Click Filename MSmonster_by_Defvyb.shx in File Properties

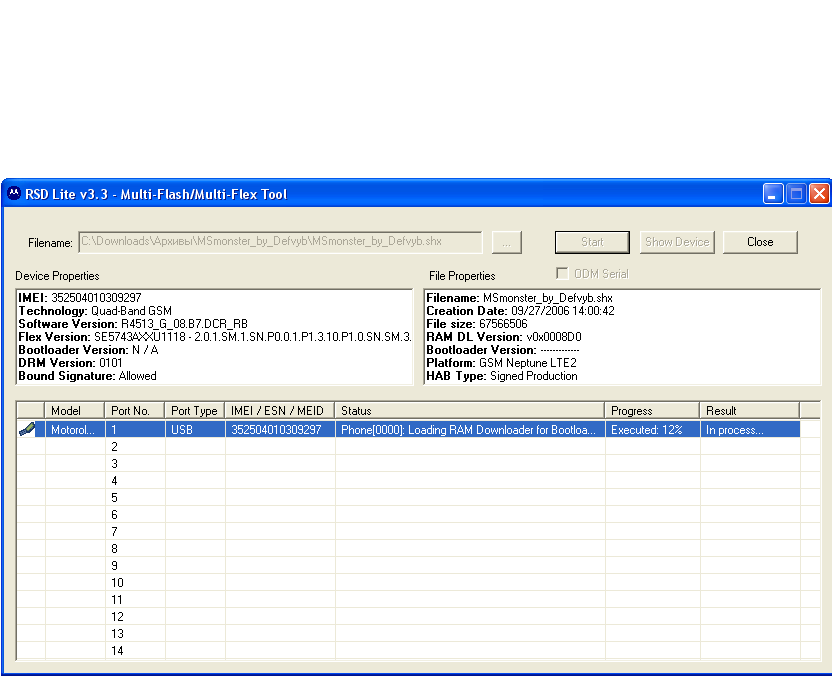[x=519, y=298]
